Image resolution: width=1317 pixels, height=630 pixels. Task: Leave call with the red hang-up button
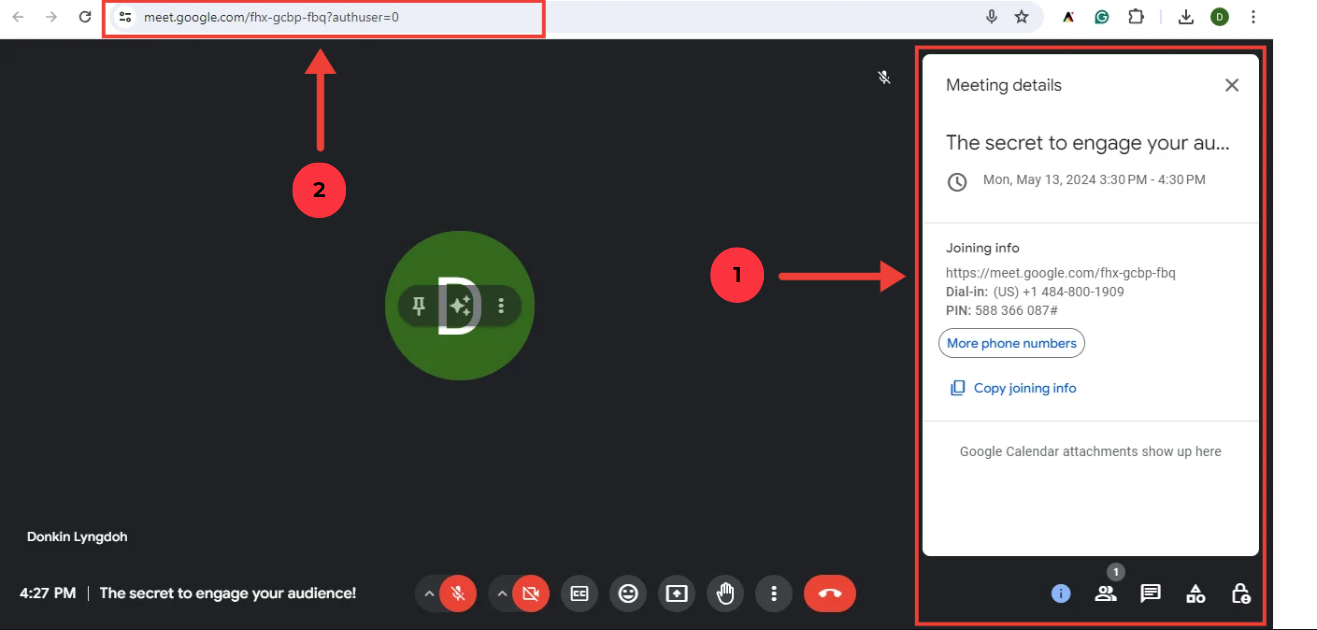click(x=829, y=593)
